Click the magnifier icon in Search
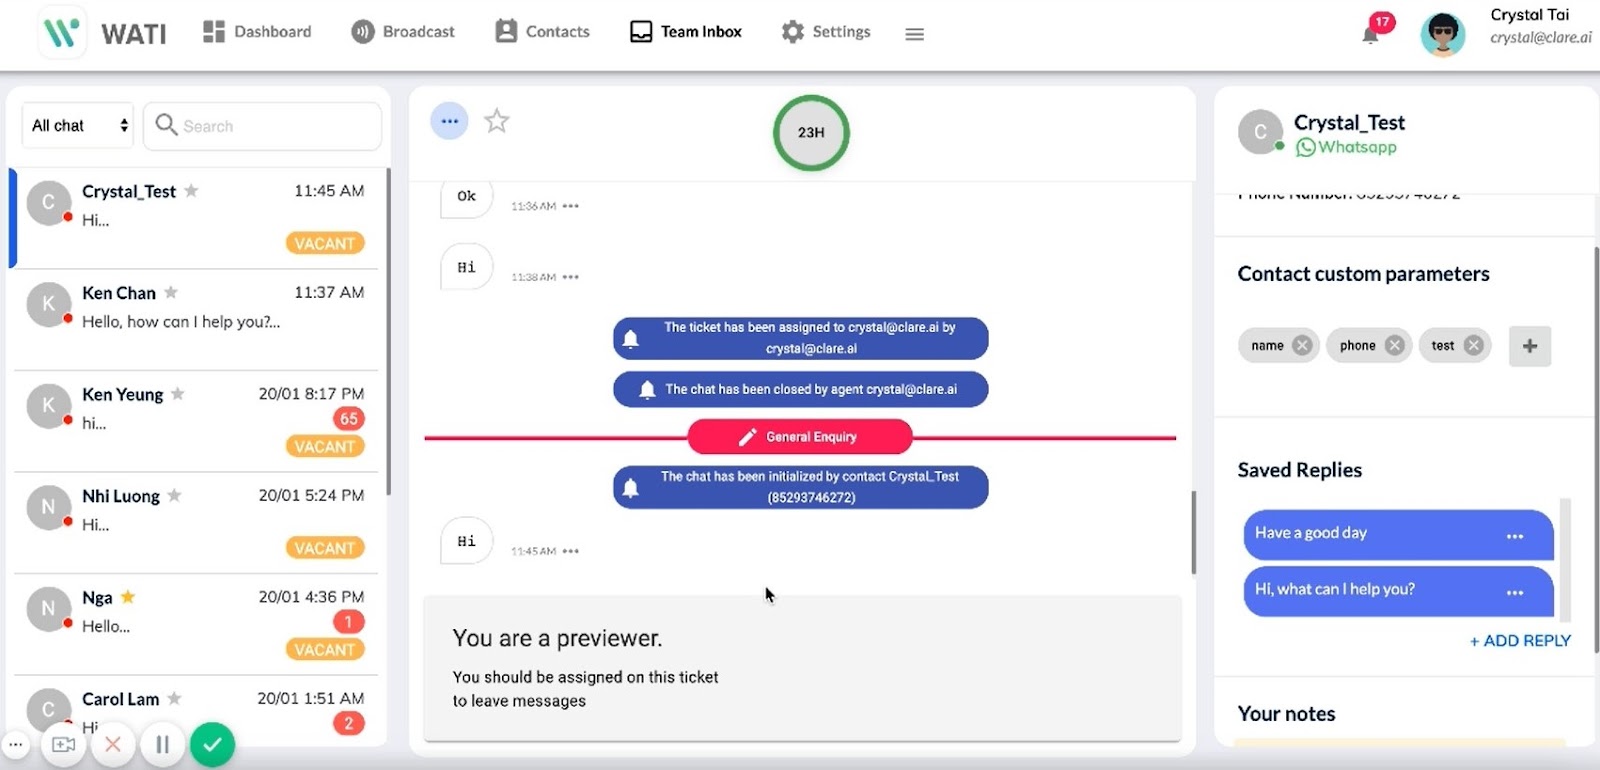 [x=166, y=125]
